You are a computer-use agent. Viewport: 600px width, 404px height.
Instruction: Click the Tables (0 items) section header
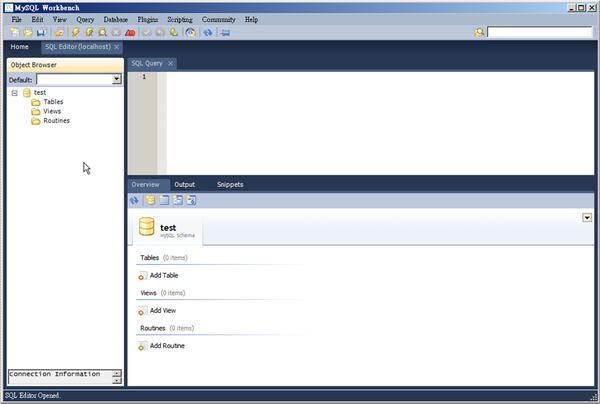point(164,258)
